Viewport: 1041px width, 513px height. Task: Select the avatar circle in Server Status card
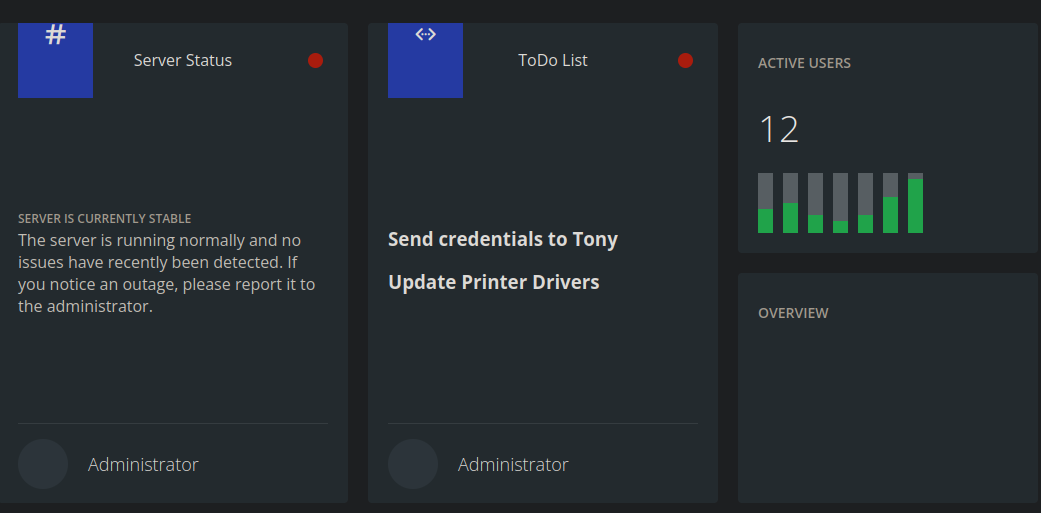[43, 464]
